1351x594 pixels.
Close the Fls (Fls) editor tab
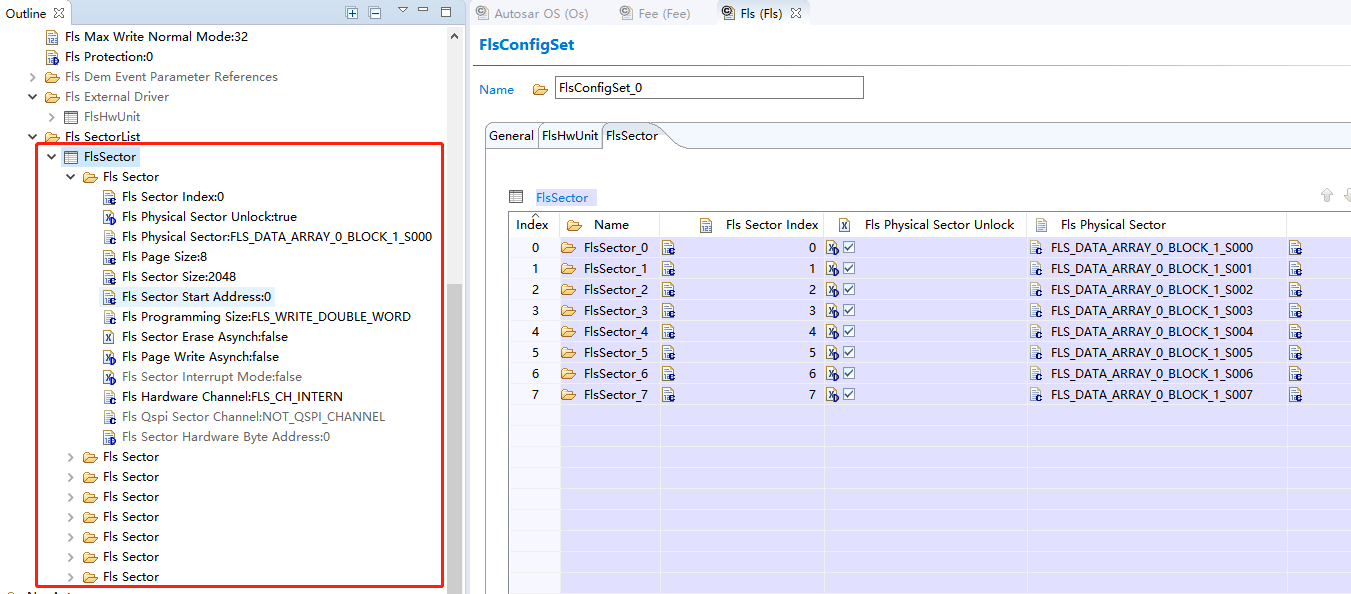point(796,13)
